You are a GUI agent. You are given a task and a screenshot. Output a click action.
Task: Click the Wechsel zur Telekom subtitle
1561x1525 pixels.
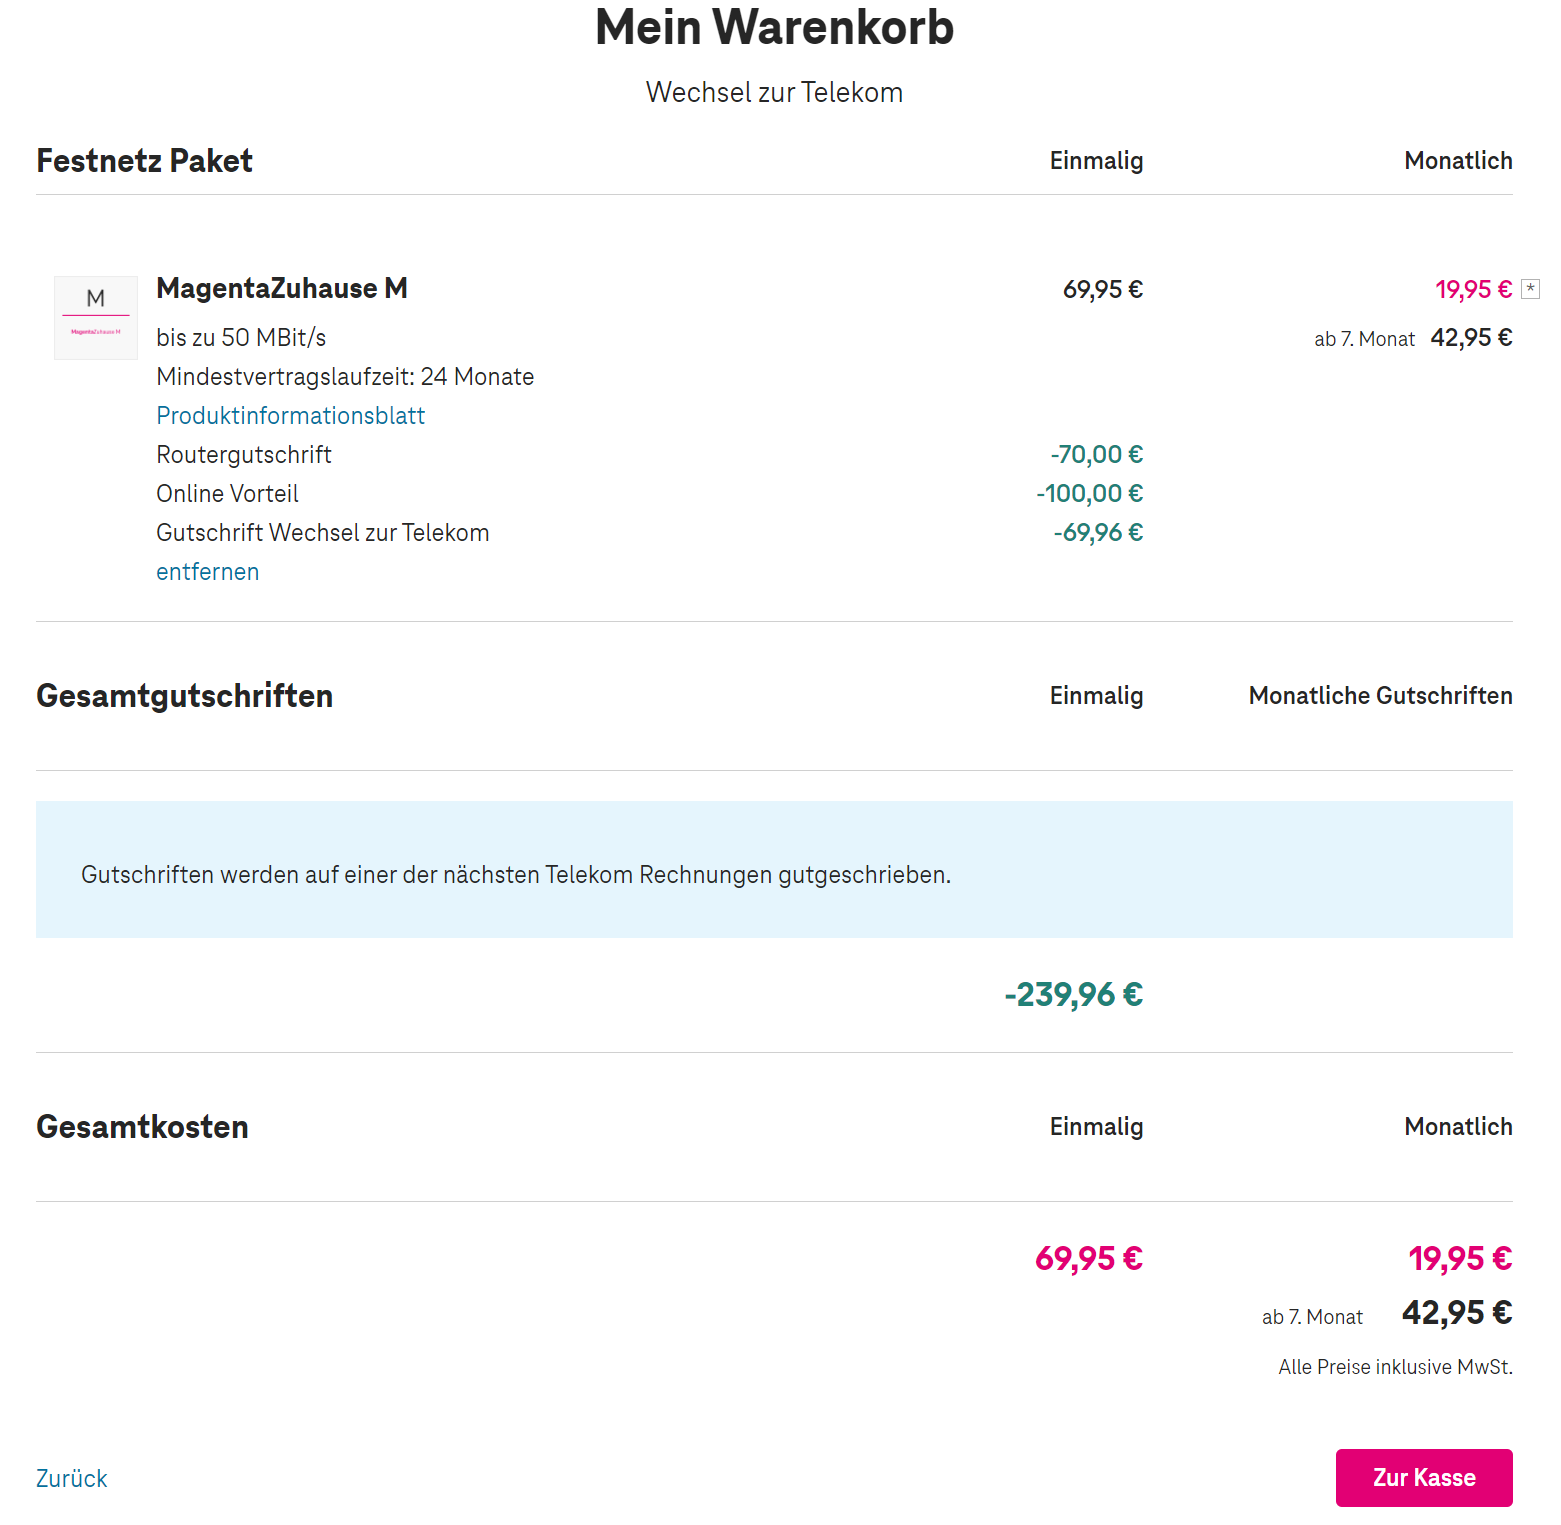(x=775, y=93)
